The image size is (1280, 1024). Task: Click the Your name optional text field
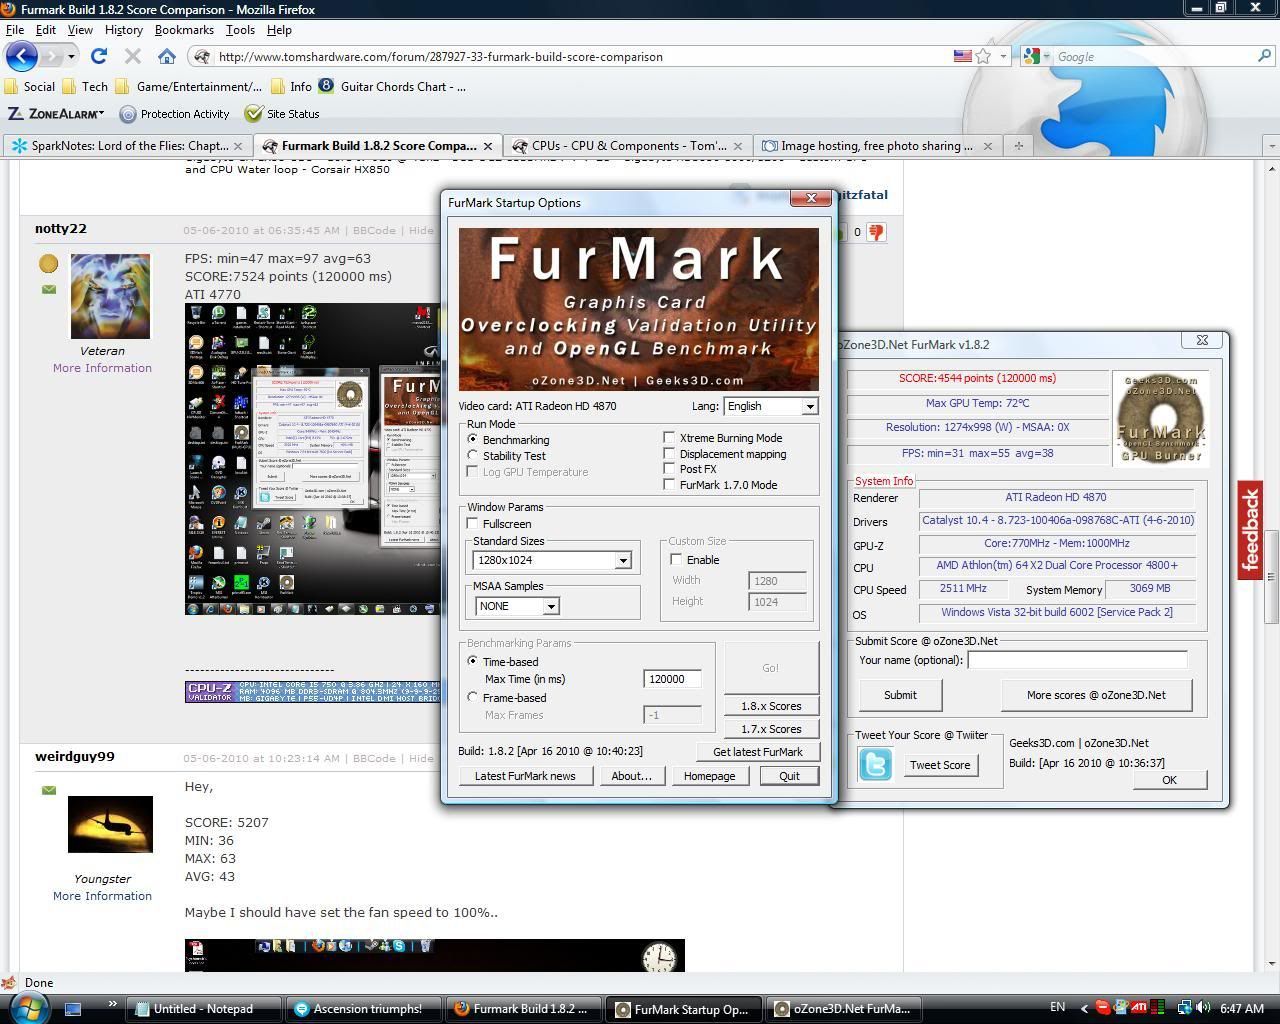1077,660
